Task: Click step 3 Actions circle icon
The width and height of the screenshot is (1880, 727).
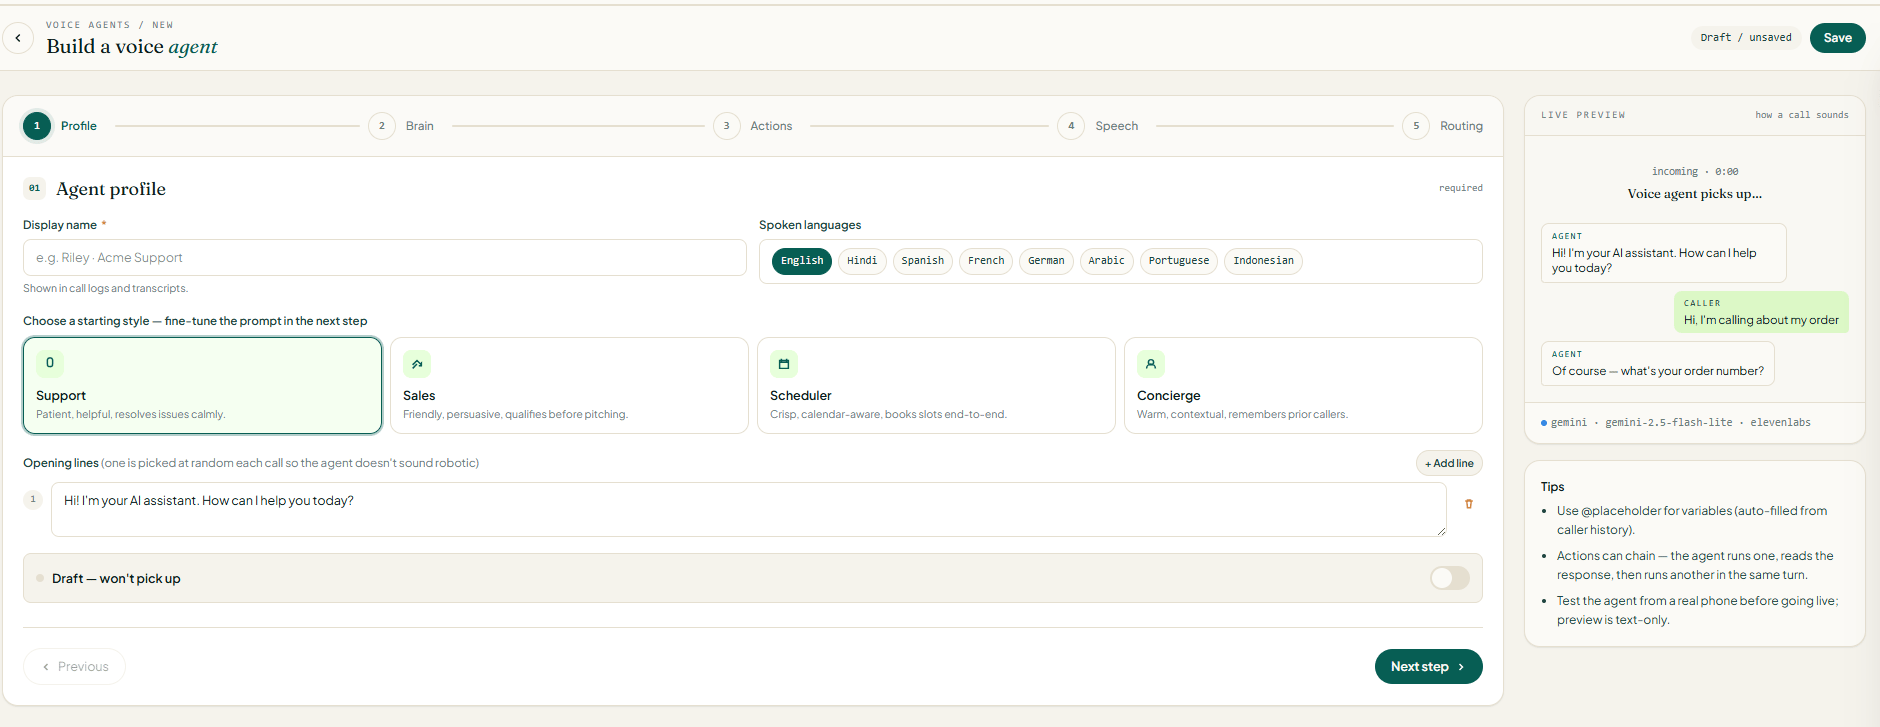Action: click(x=727, y=126)
